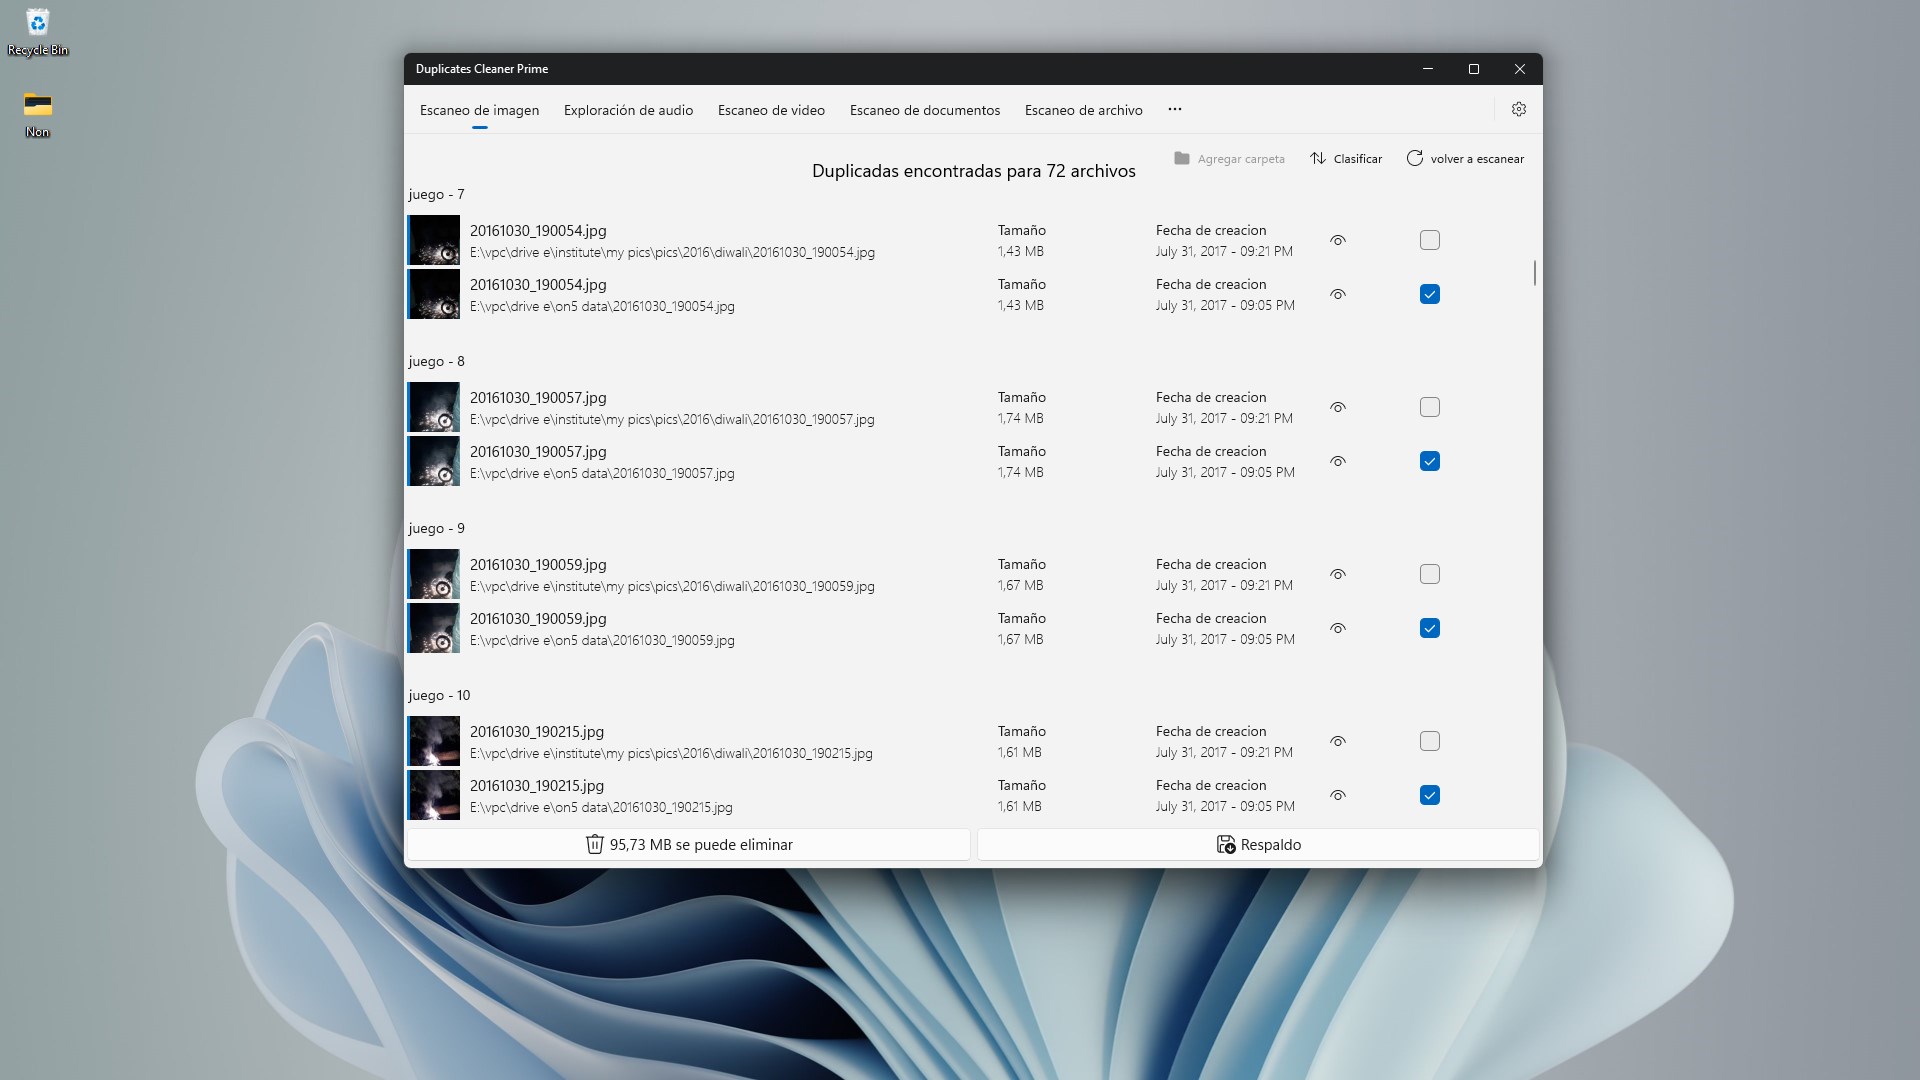Open thumbnail of on5 data 20161030_190054.jpg
Viewport: 1920px width, 1080px height.
[434, 294]
